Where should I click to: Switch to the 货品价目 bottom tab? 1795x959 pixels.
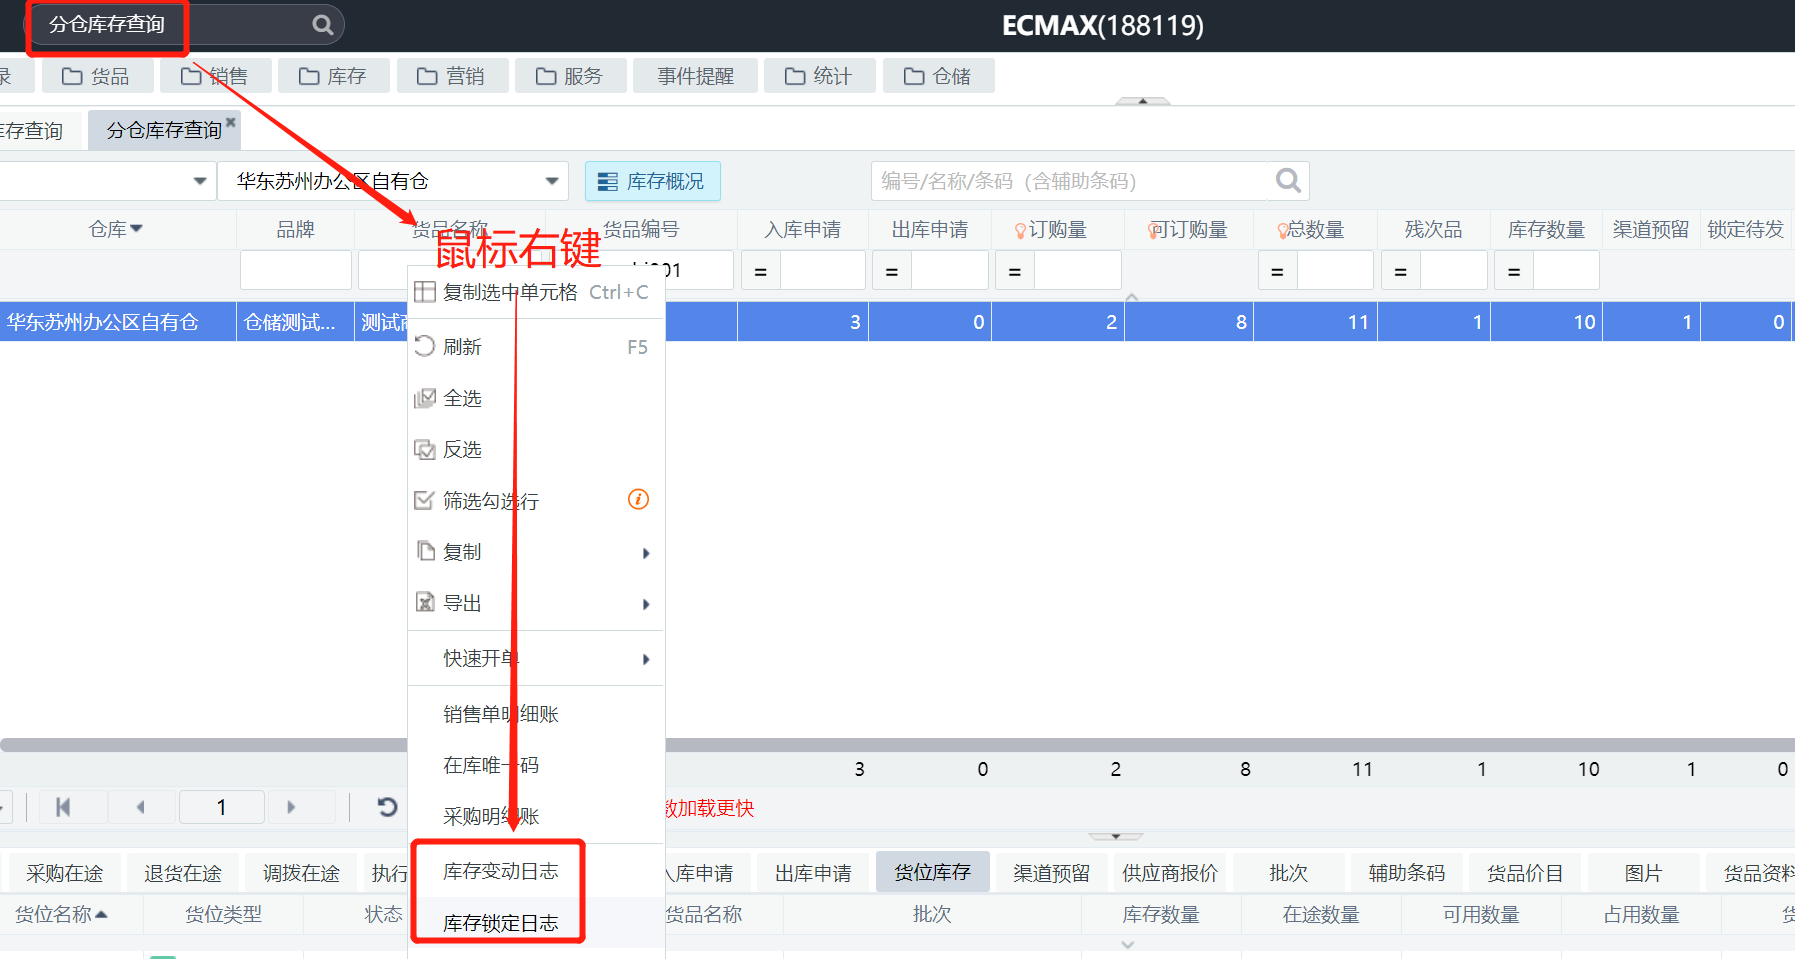pos(1524,873)
